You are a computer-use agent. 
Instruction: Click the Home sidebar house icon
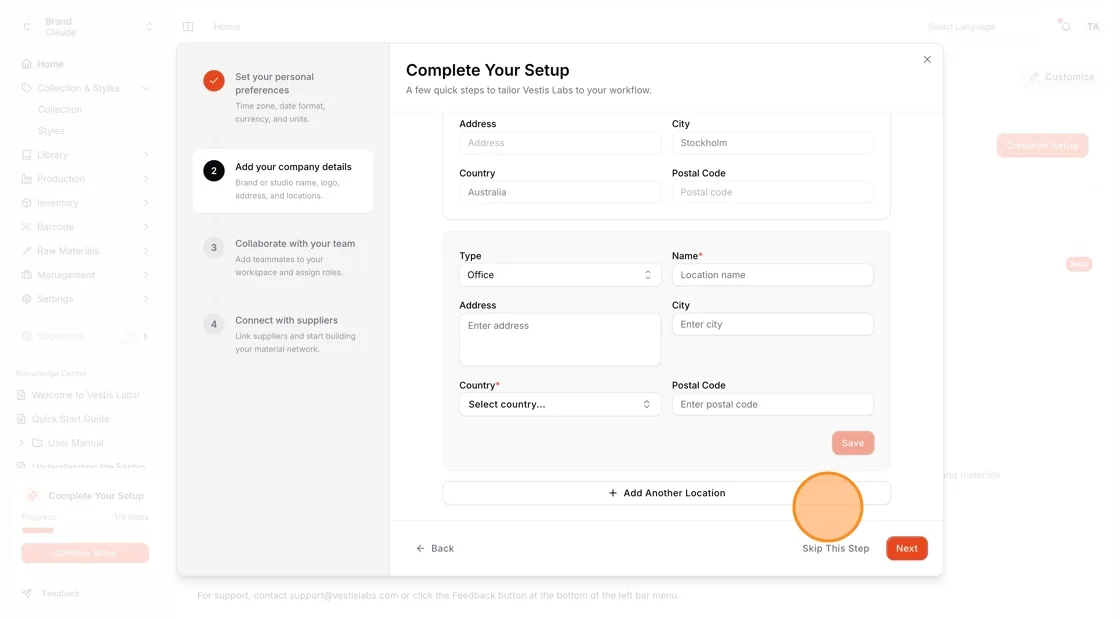coord(26,64)
